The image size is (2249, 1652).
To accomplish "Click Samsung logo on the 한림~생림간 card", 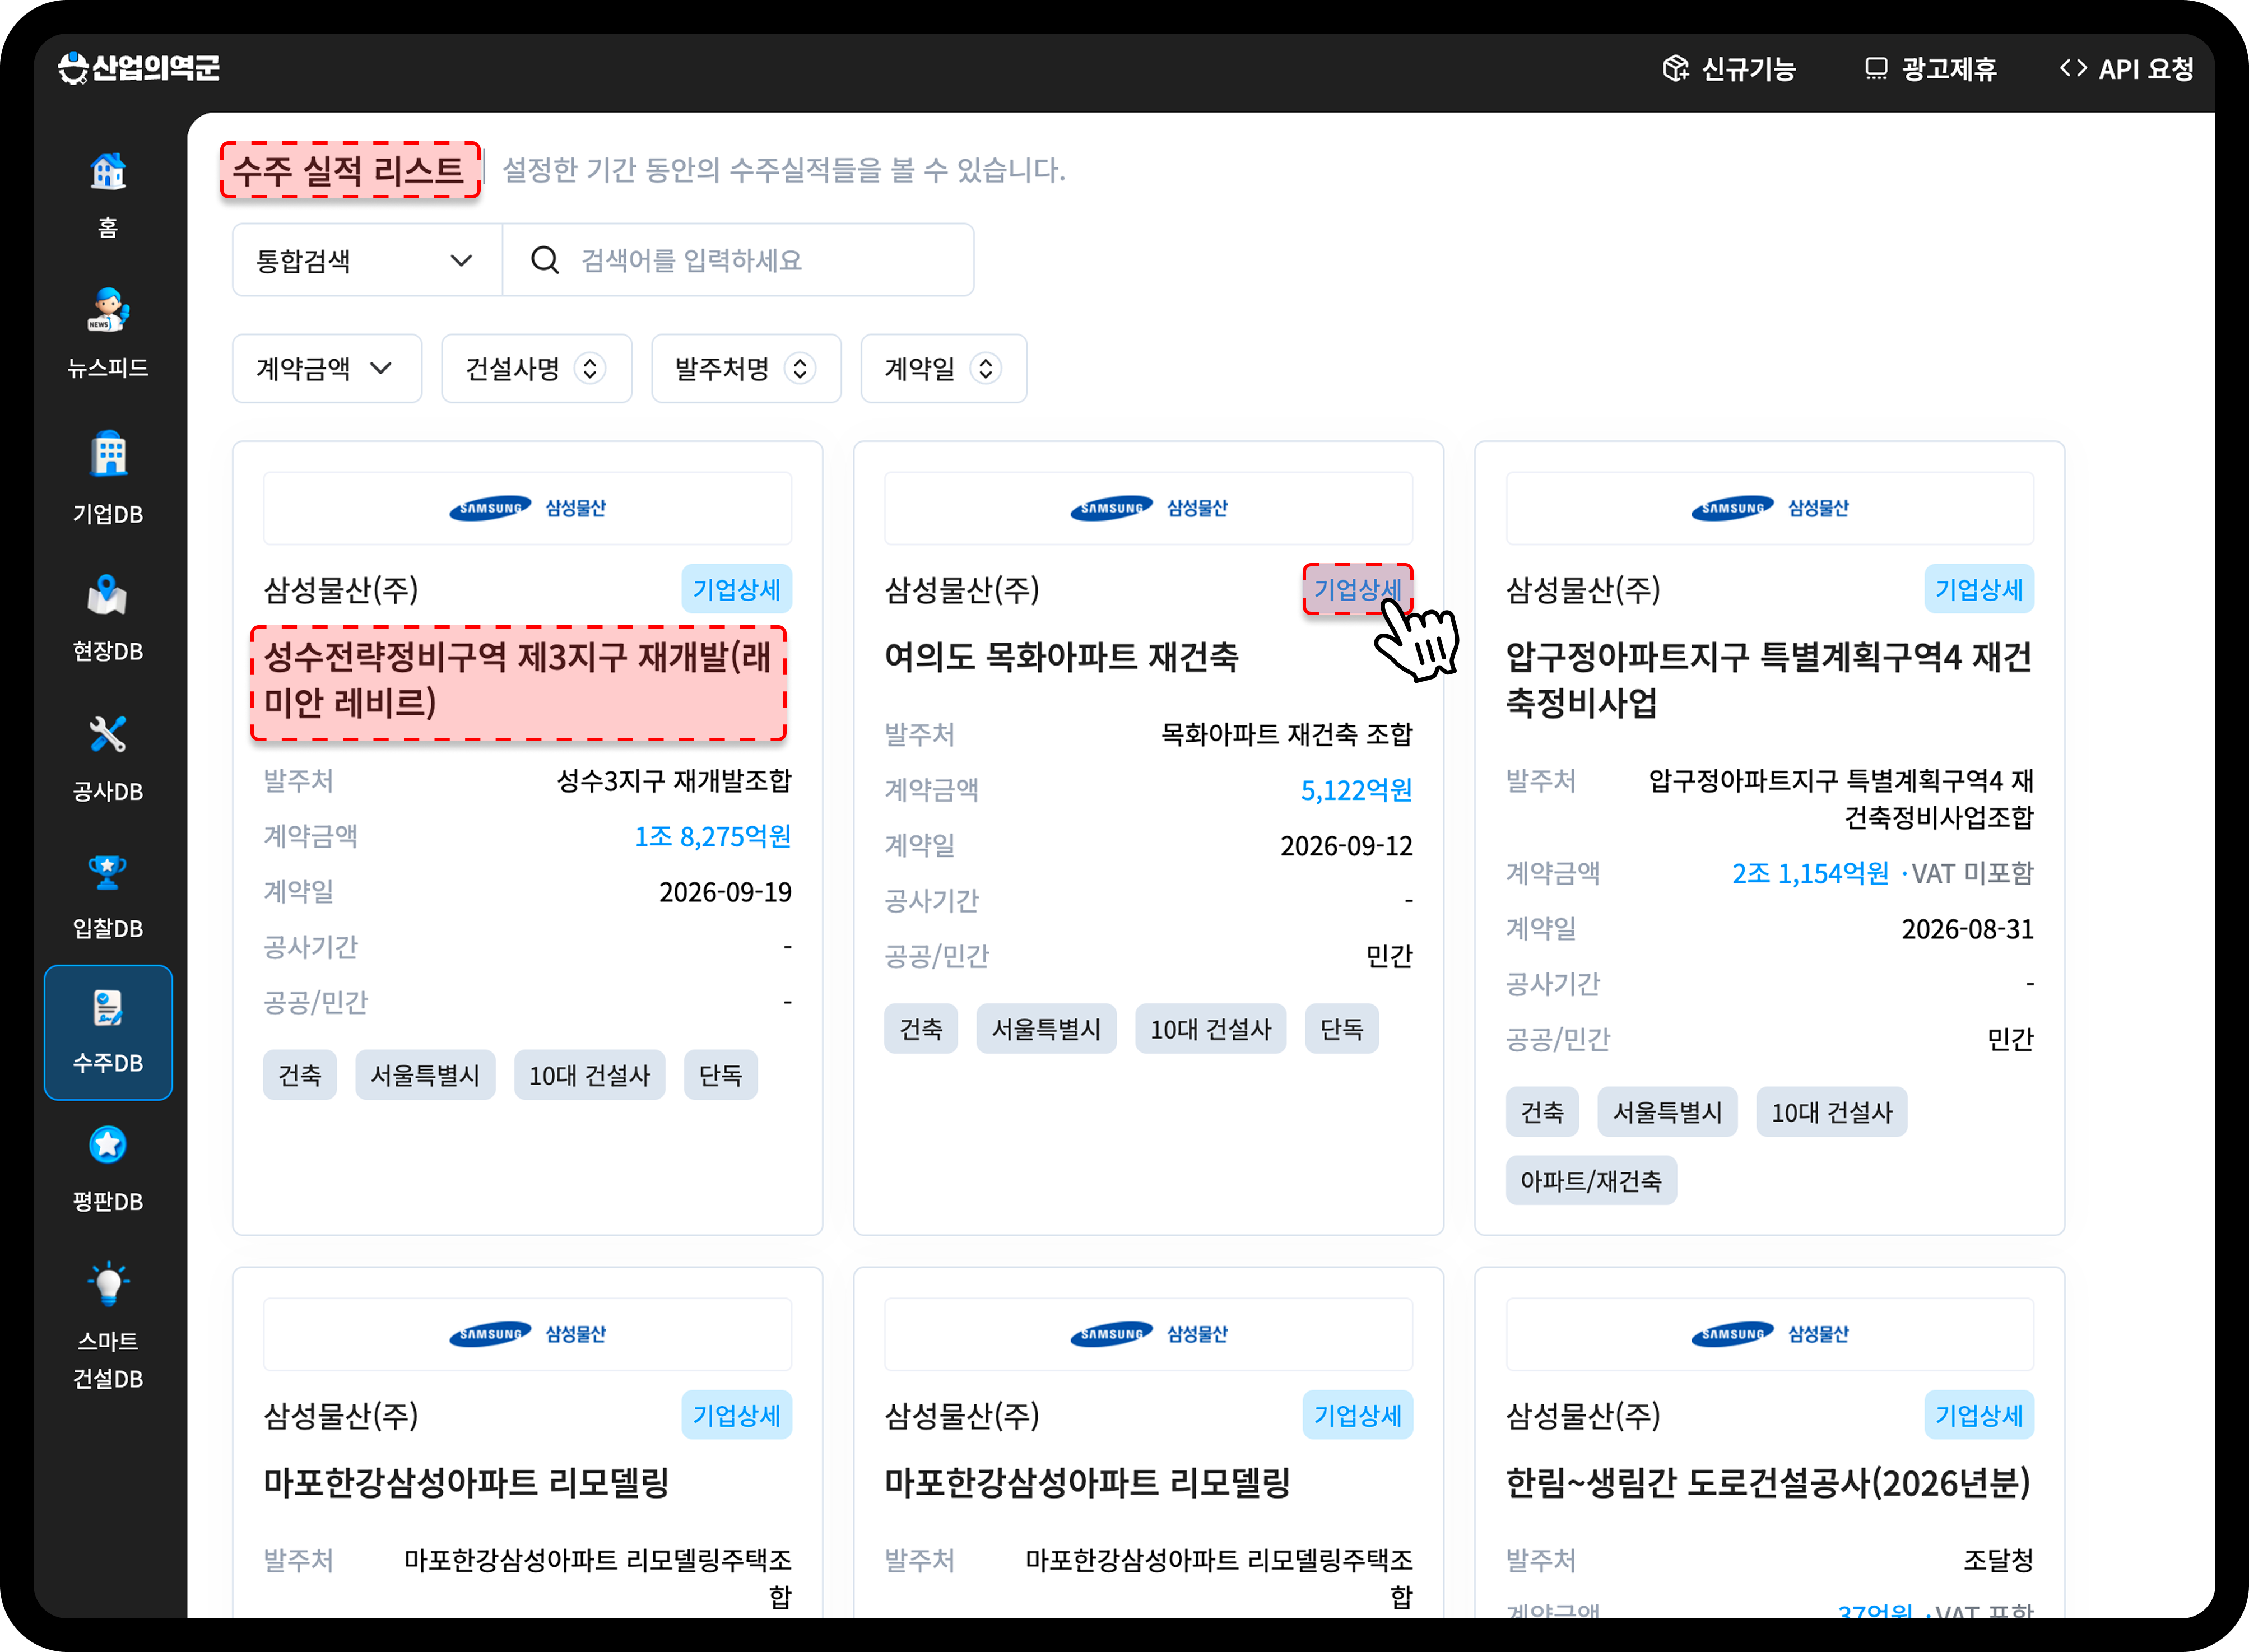I will point(1770,1334).
